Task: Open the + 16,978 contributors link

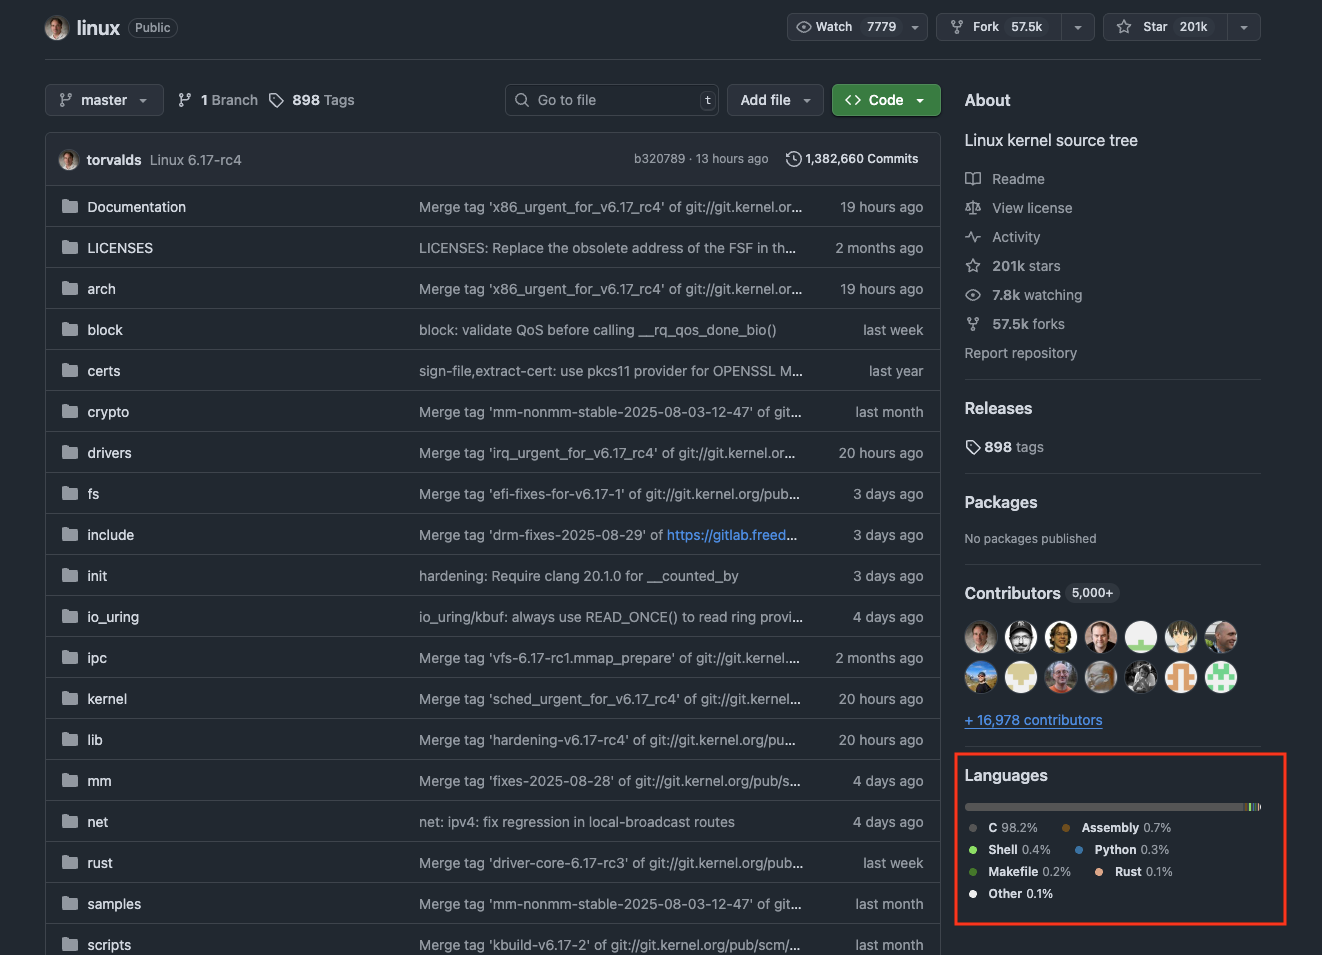Action: tap(1034, 720)
